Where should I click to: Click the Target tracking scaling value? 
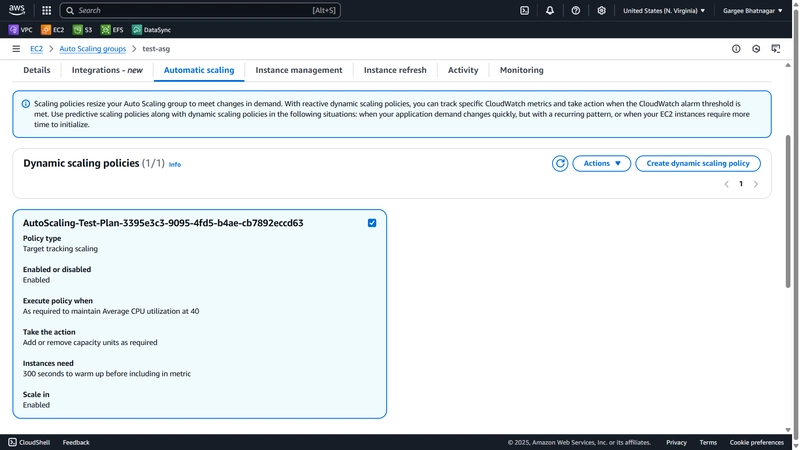click(x=60, y=249)
